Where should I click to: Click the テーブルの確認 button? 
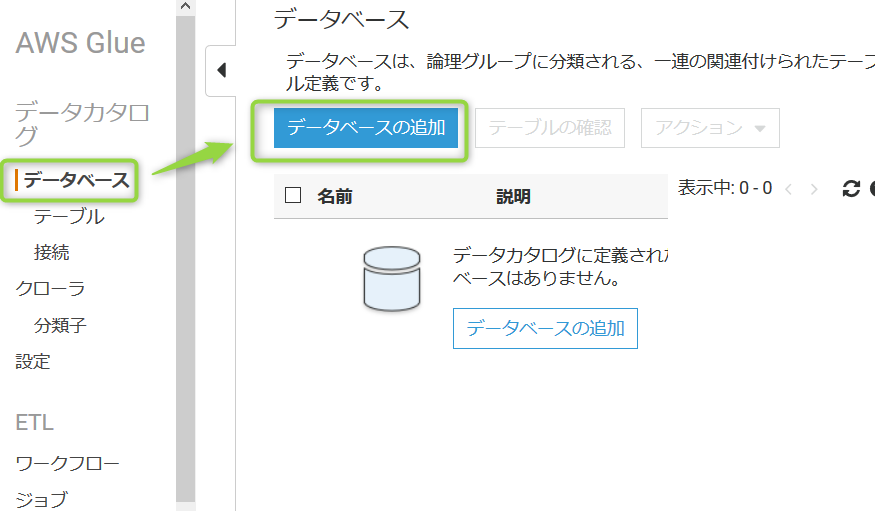pos(550,128)
